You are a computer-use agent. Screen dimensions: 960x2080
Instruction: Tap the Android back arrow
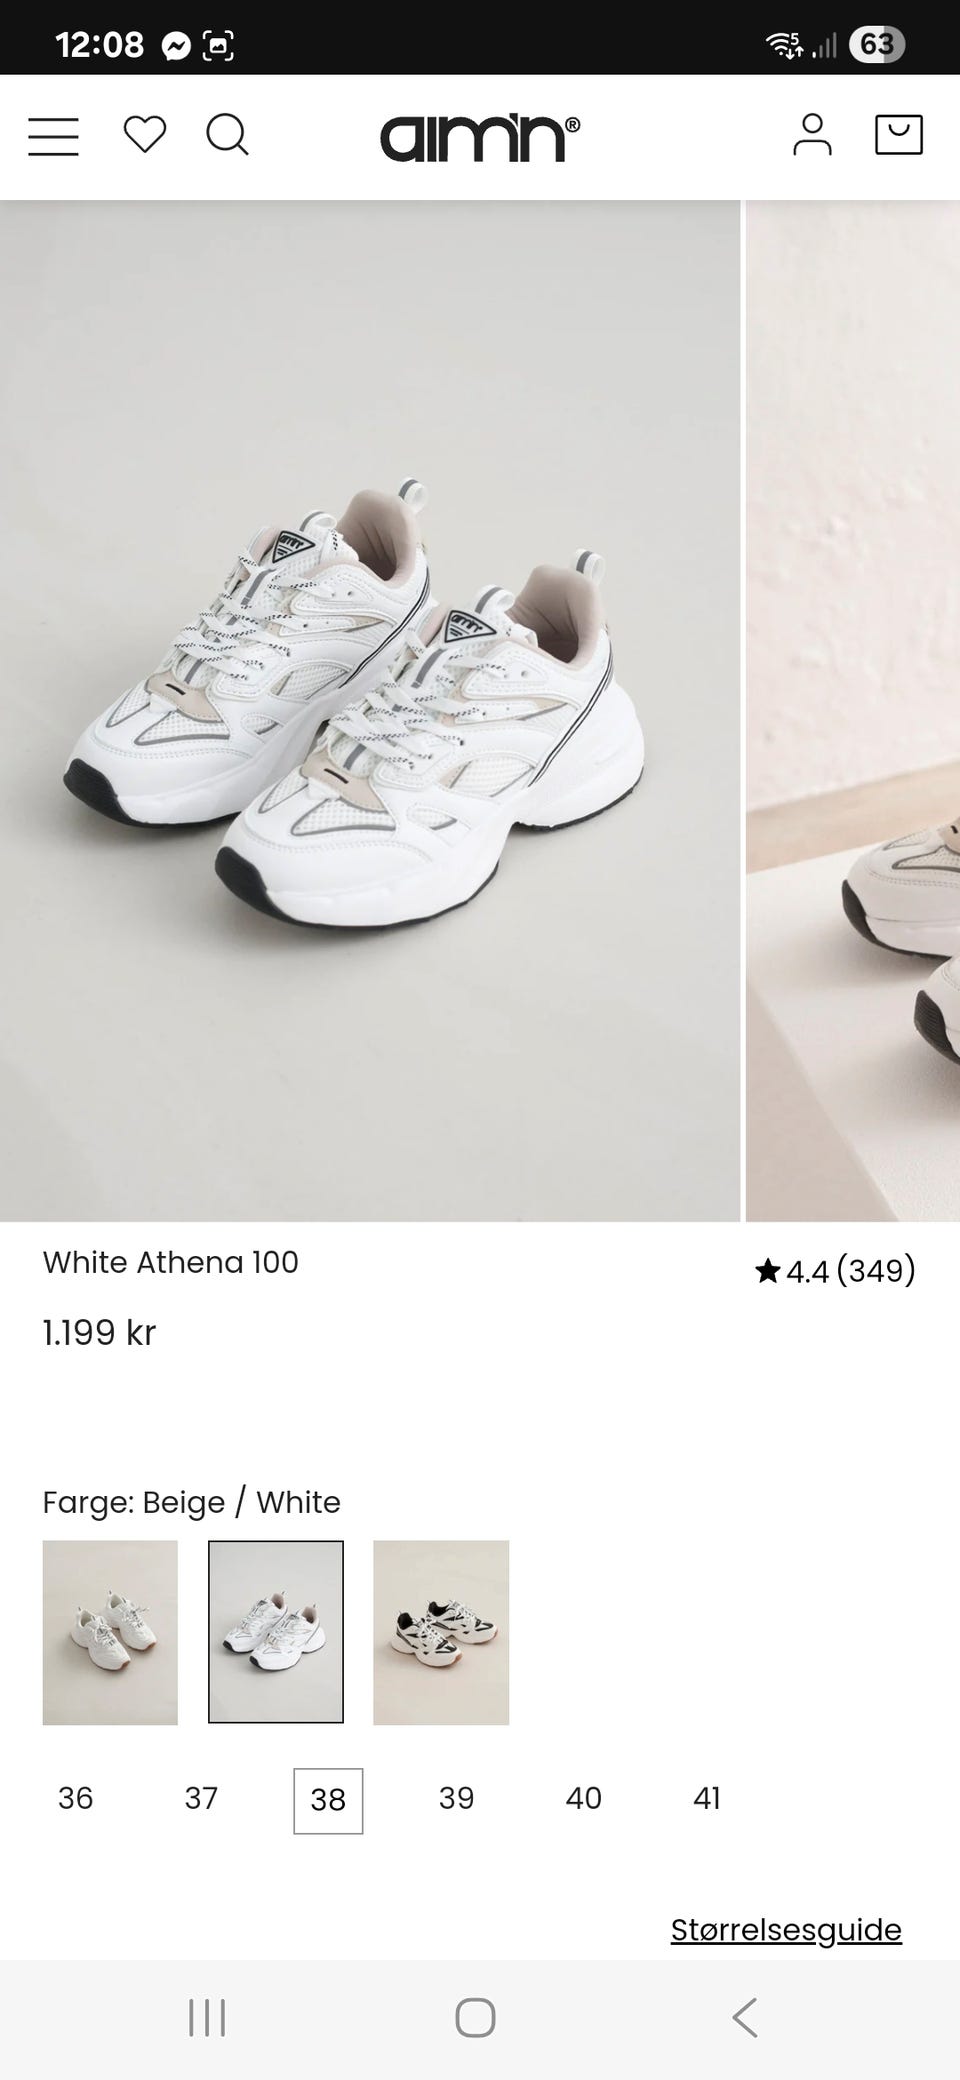[x=744, y=2018]
